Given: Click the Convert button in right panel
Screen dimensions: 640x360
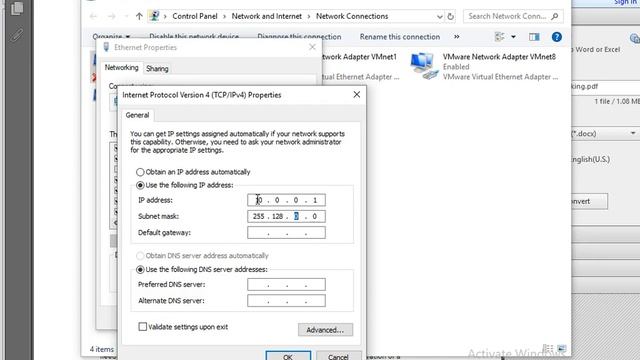Looking at the screenshot, I should (589, 201).
